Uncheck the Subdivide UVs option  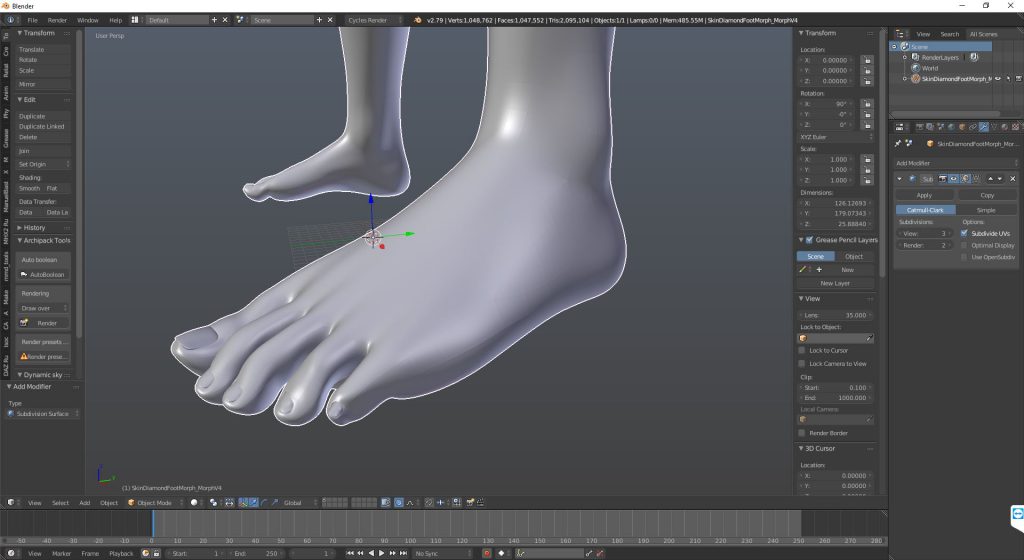pyautogui.click(x=964, y=233)
